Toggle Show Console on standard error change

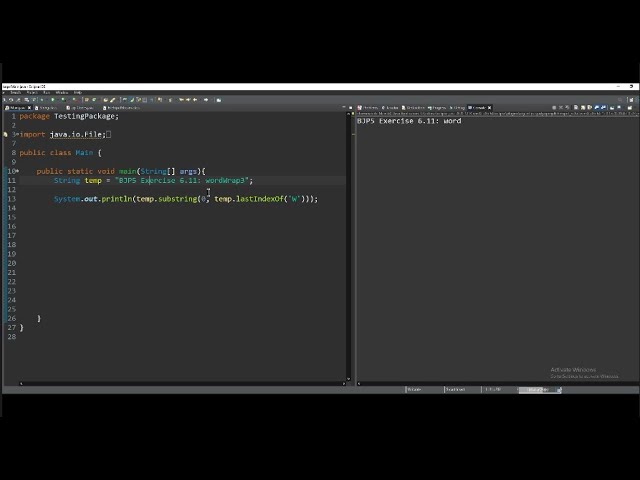(x=603, y=107)
